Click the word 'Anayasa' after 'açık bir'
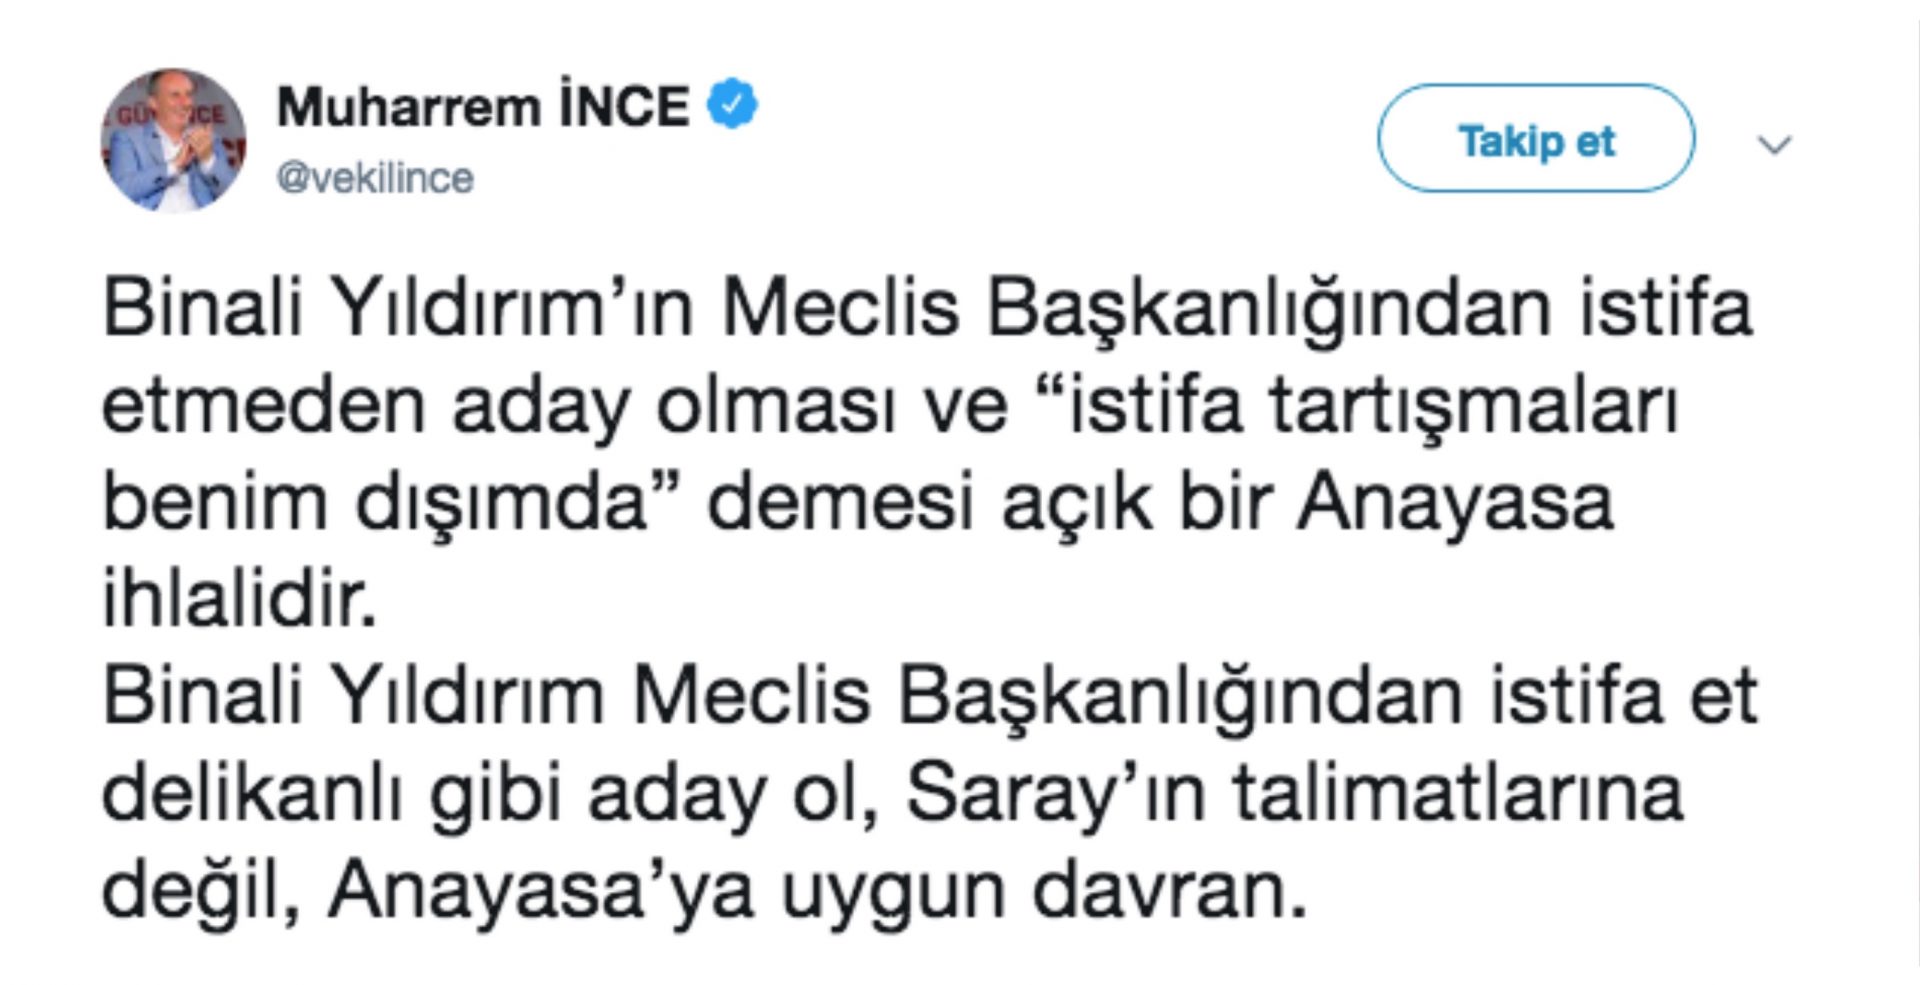 coord(1456,503)
